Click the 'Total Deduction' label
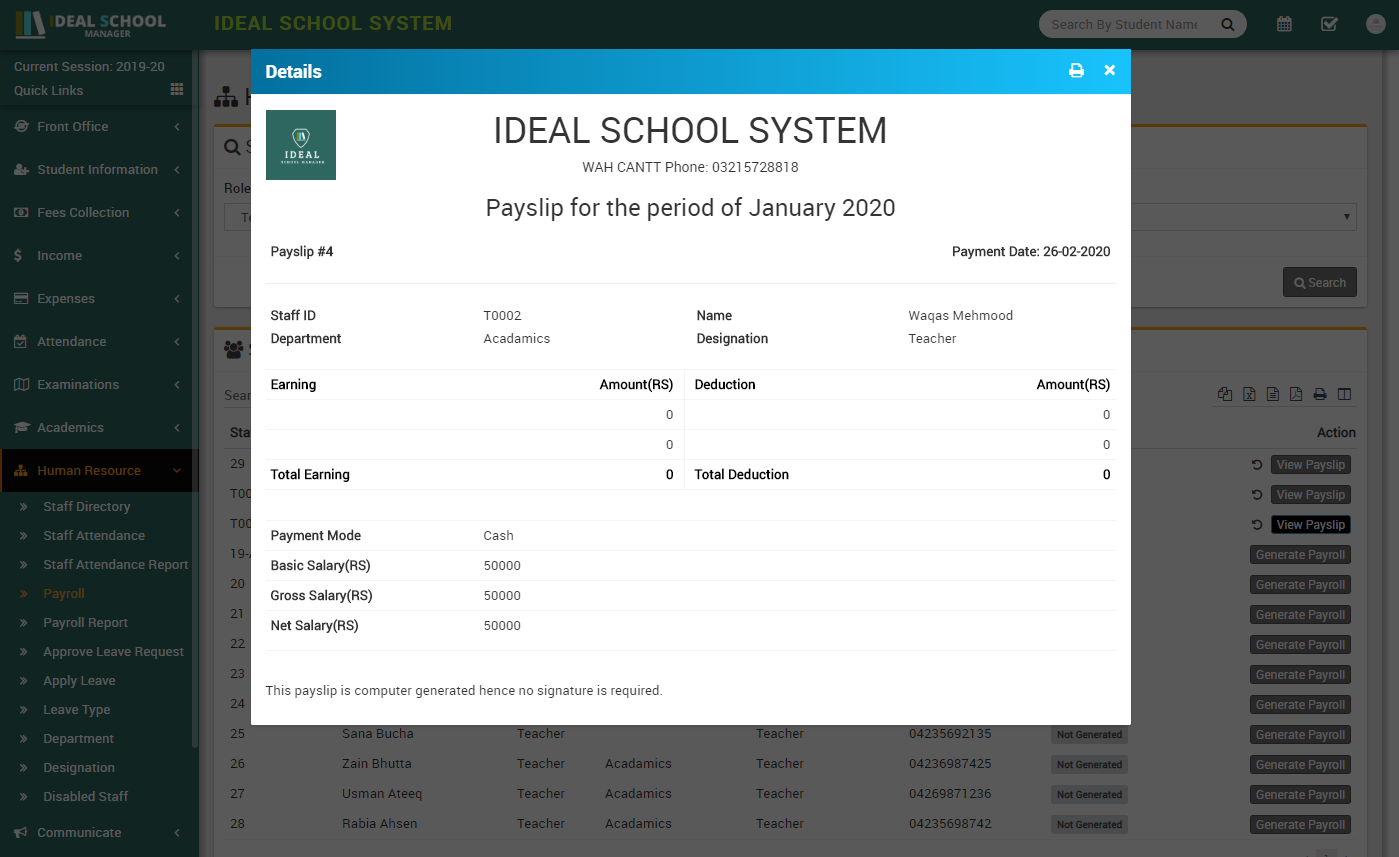The image size is (1399, 857). tap(742, 475)
